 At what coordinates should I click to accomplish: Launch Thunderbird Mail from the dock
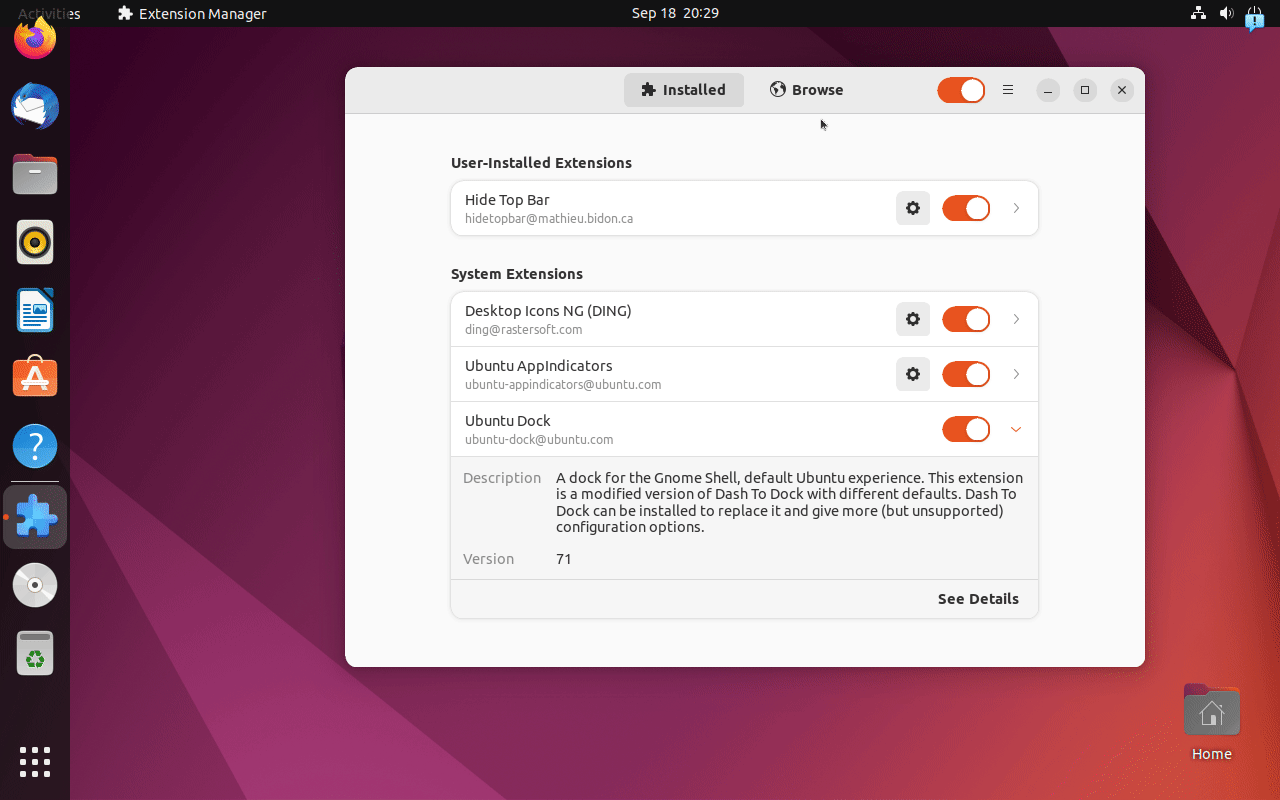point(35,107)
